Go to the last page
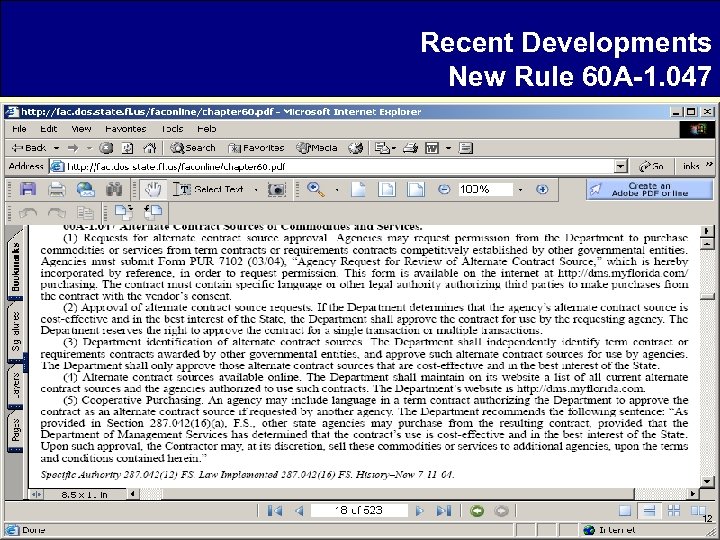This screenshot has height=540, width=720. 444,511
